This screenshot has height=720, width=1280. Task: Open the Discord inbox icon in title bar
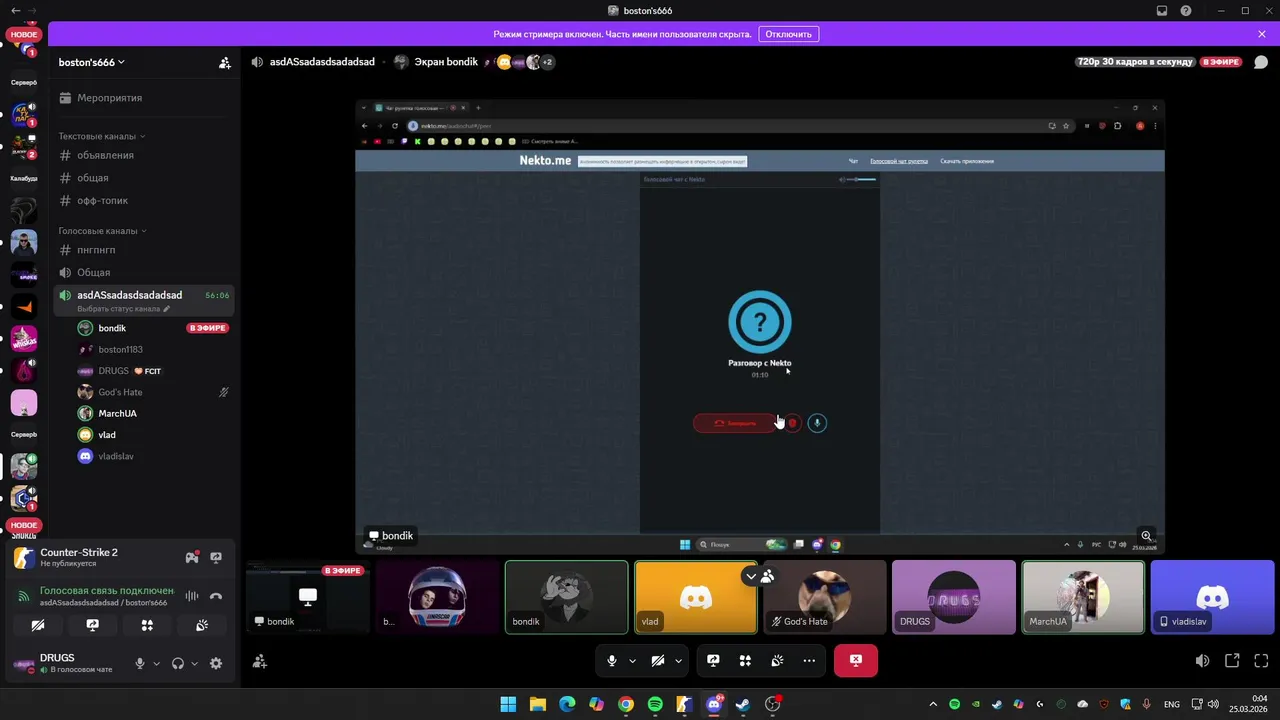1162,11
